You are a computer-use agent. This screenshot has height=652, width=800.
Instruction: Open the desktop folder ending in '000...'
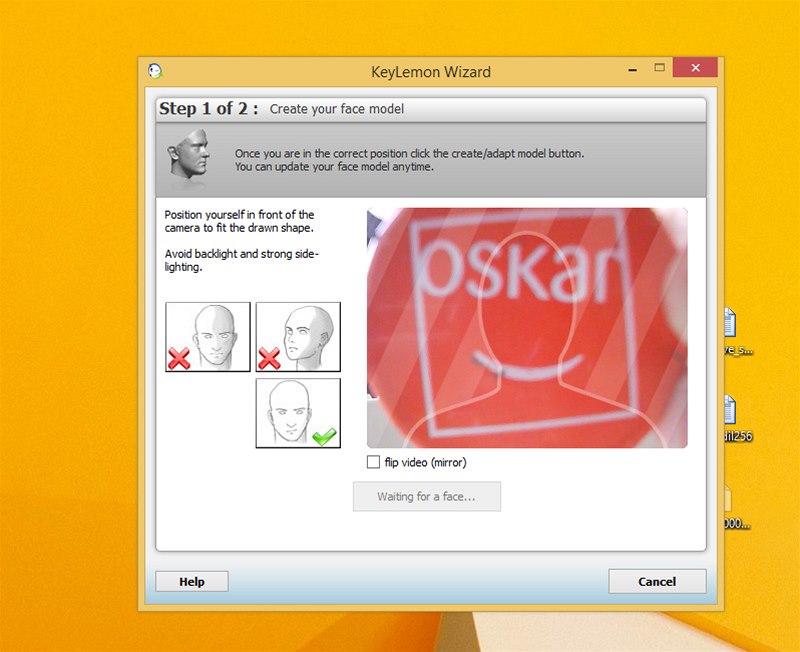[x=728, y=500]
